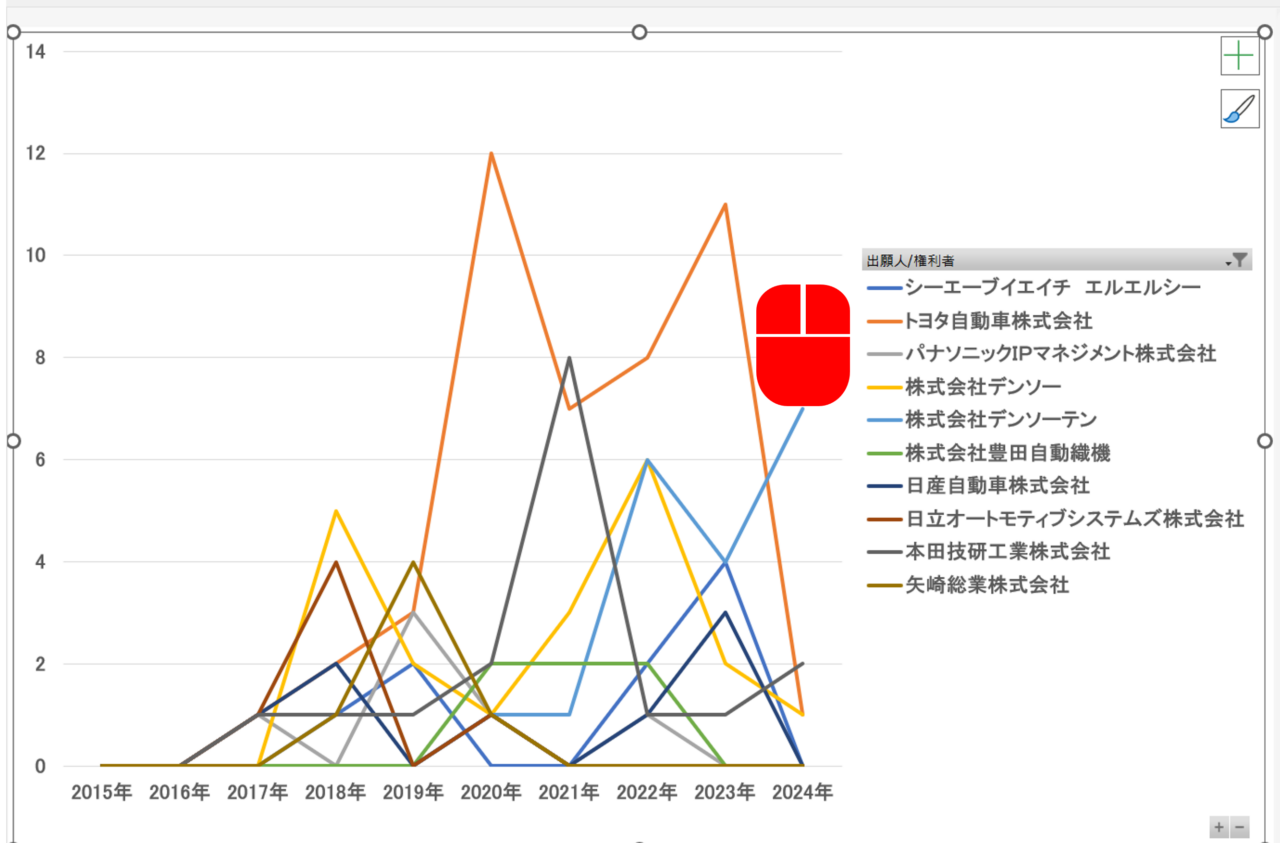This screenshot has width=1280, height=843.
Task: Click the 2019年 axis label
Action: 414,793
